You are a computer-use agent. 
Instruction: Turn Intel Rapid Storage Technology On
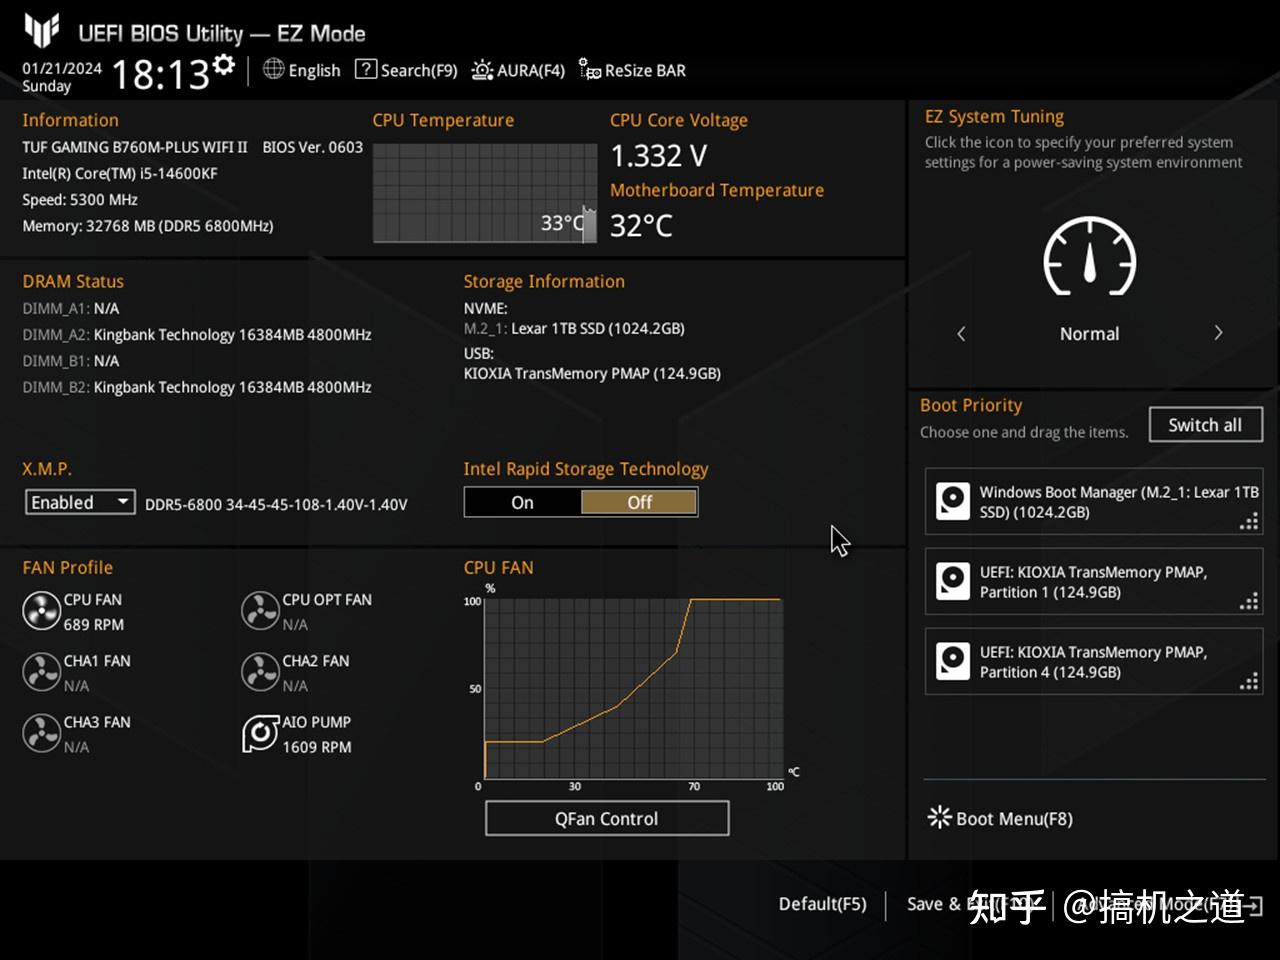tap(523, 502)
